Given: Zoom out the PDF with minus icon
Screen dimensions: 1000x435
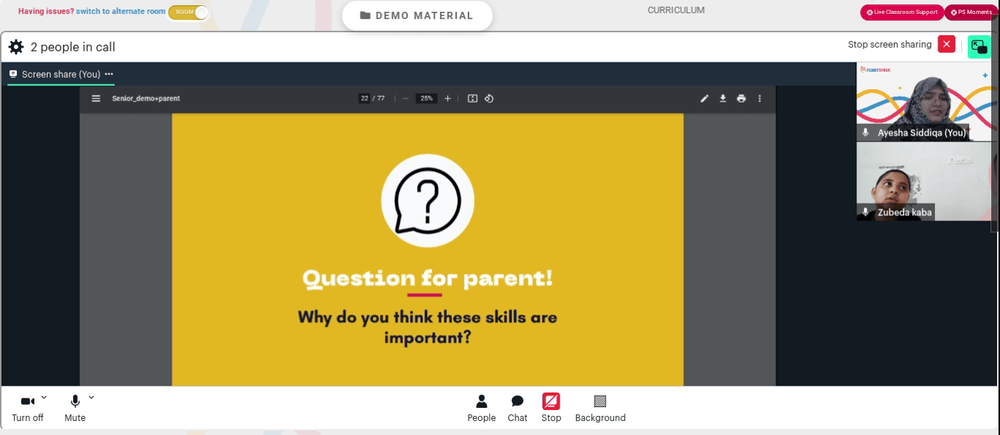Looking at the screenshot, I should tap(405, 98).
